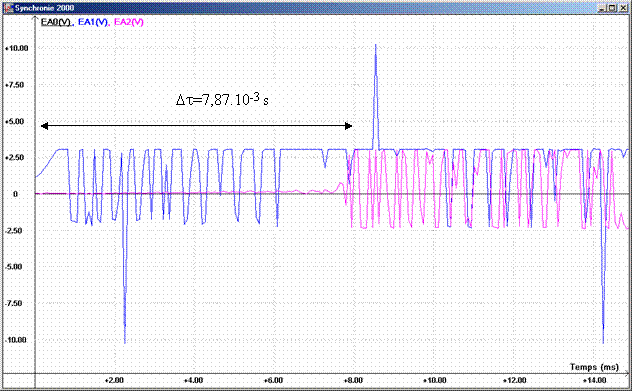Viewport: 632px width, 391px height.
Task: Click the +4.00 time axis label
Action: [x=193, y=380]
